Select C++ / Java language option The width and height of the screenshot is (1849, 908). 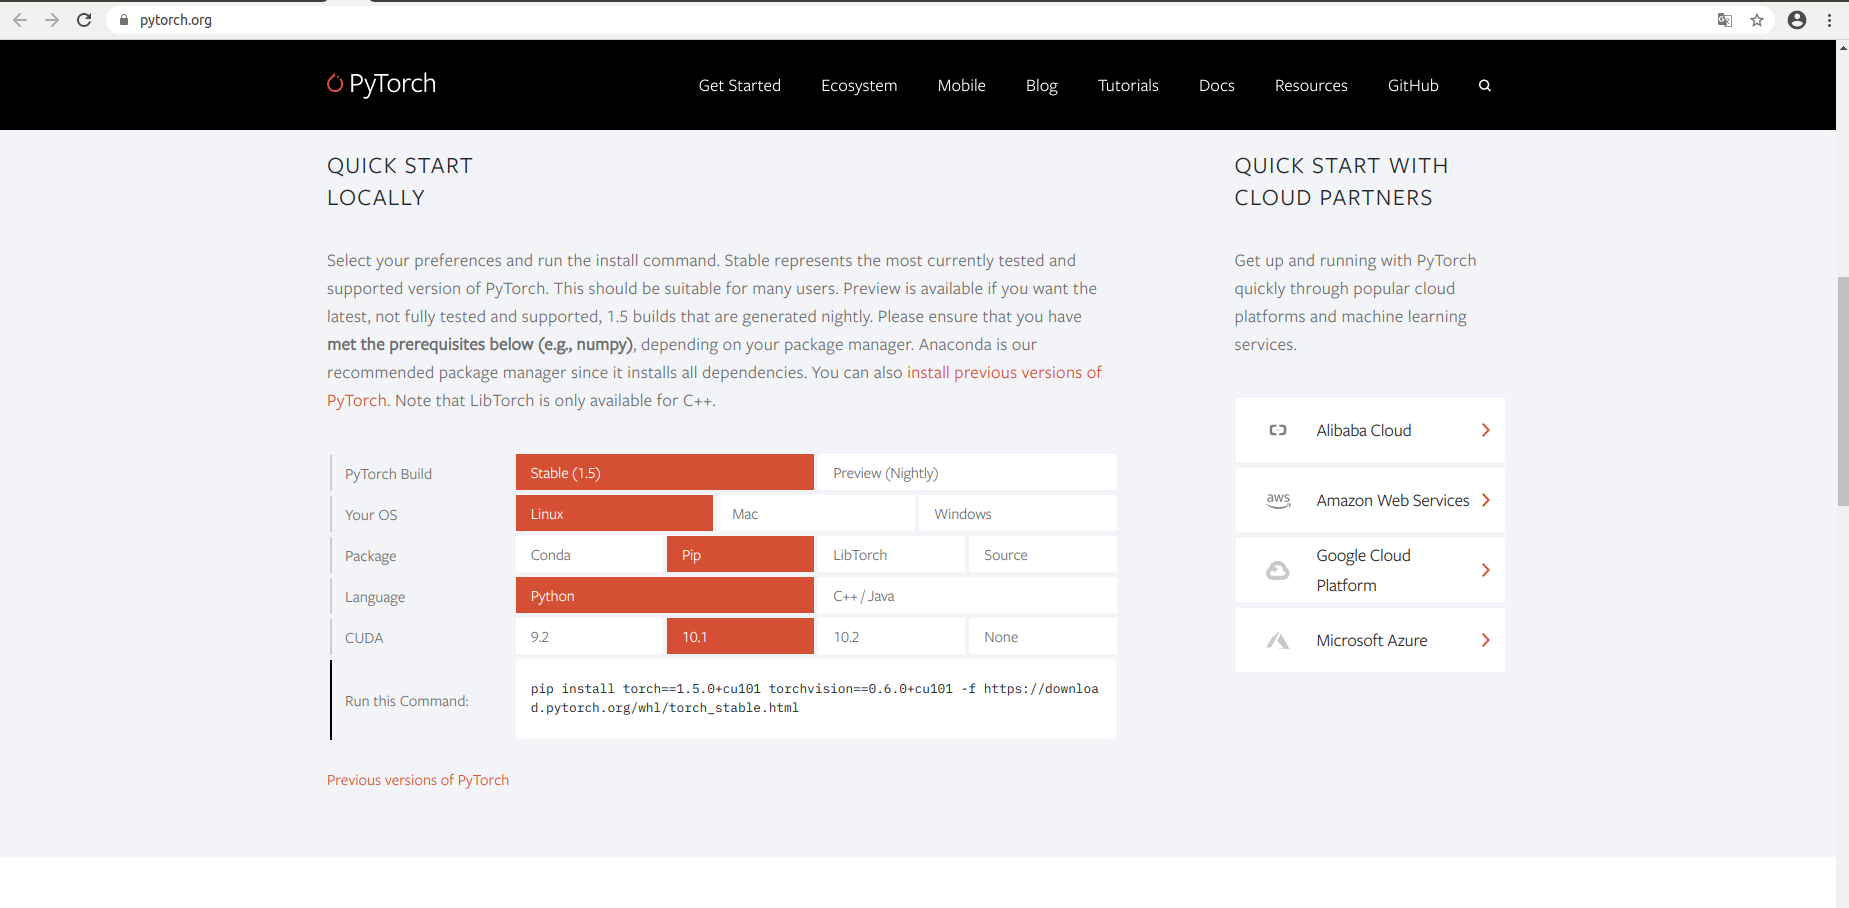967,595
